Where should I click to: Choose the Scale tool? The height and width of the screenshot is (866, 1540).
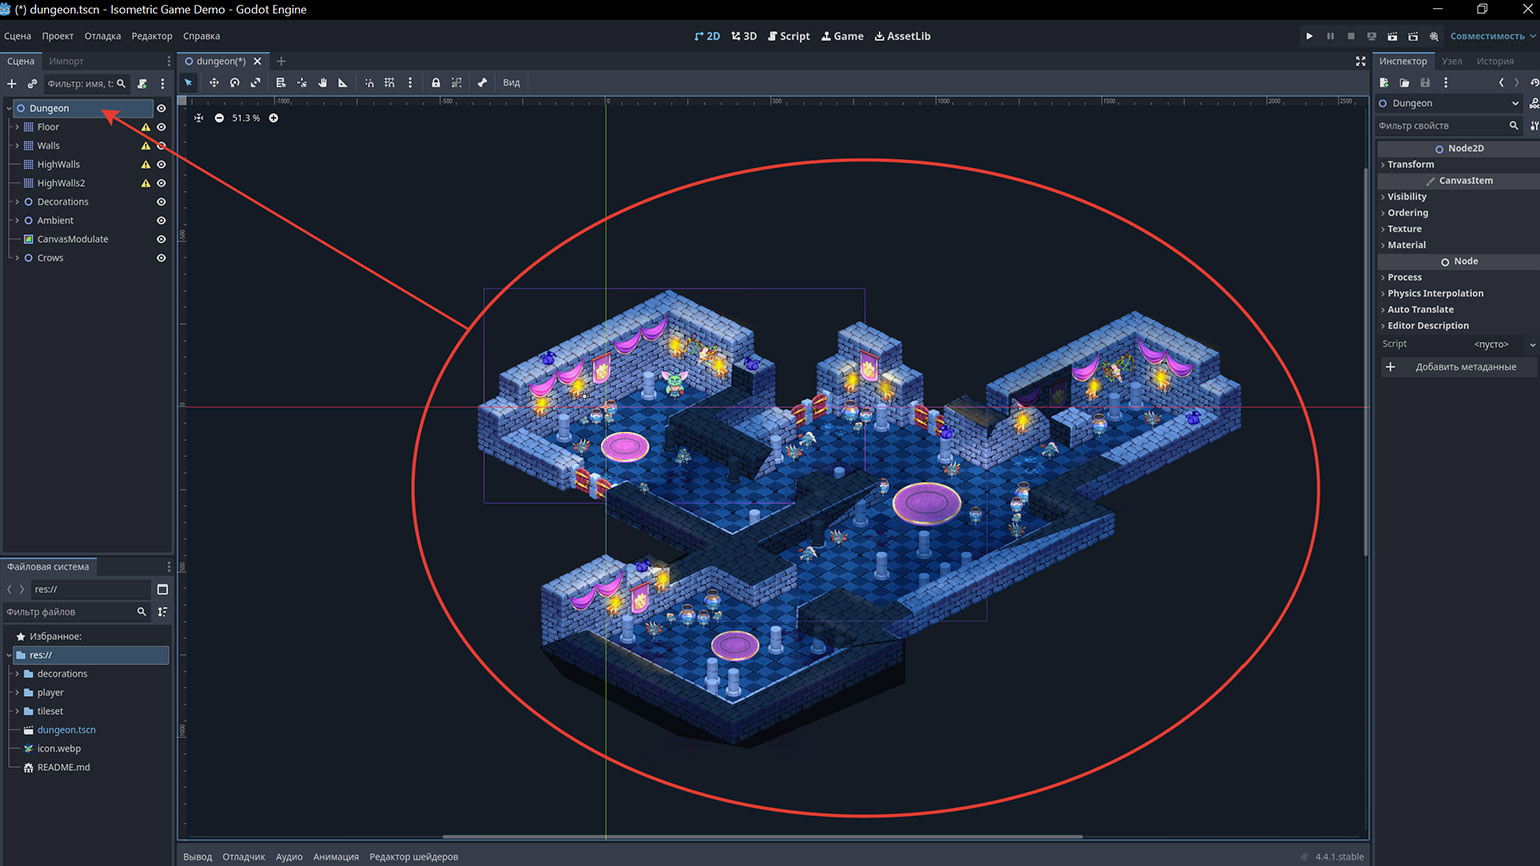coord(255,83)
